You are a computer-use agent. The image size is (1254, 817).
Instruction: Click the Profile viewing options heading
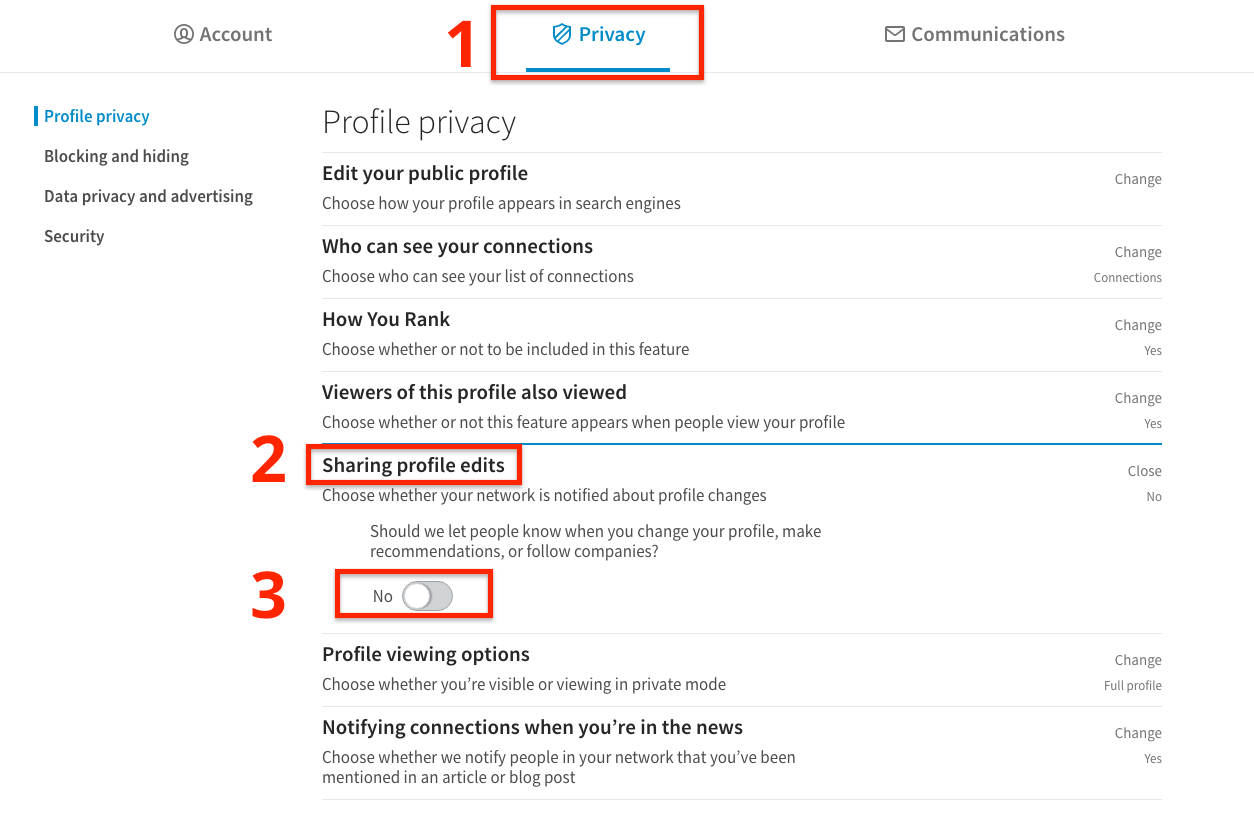426,654
